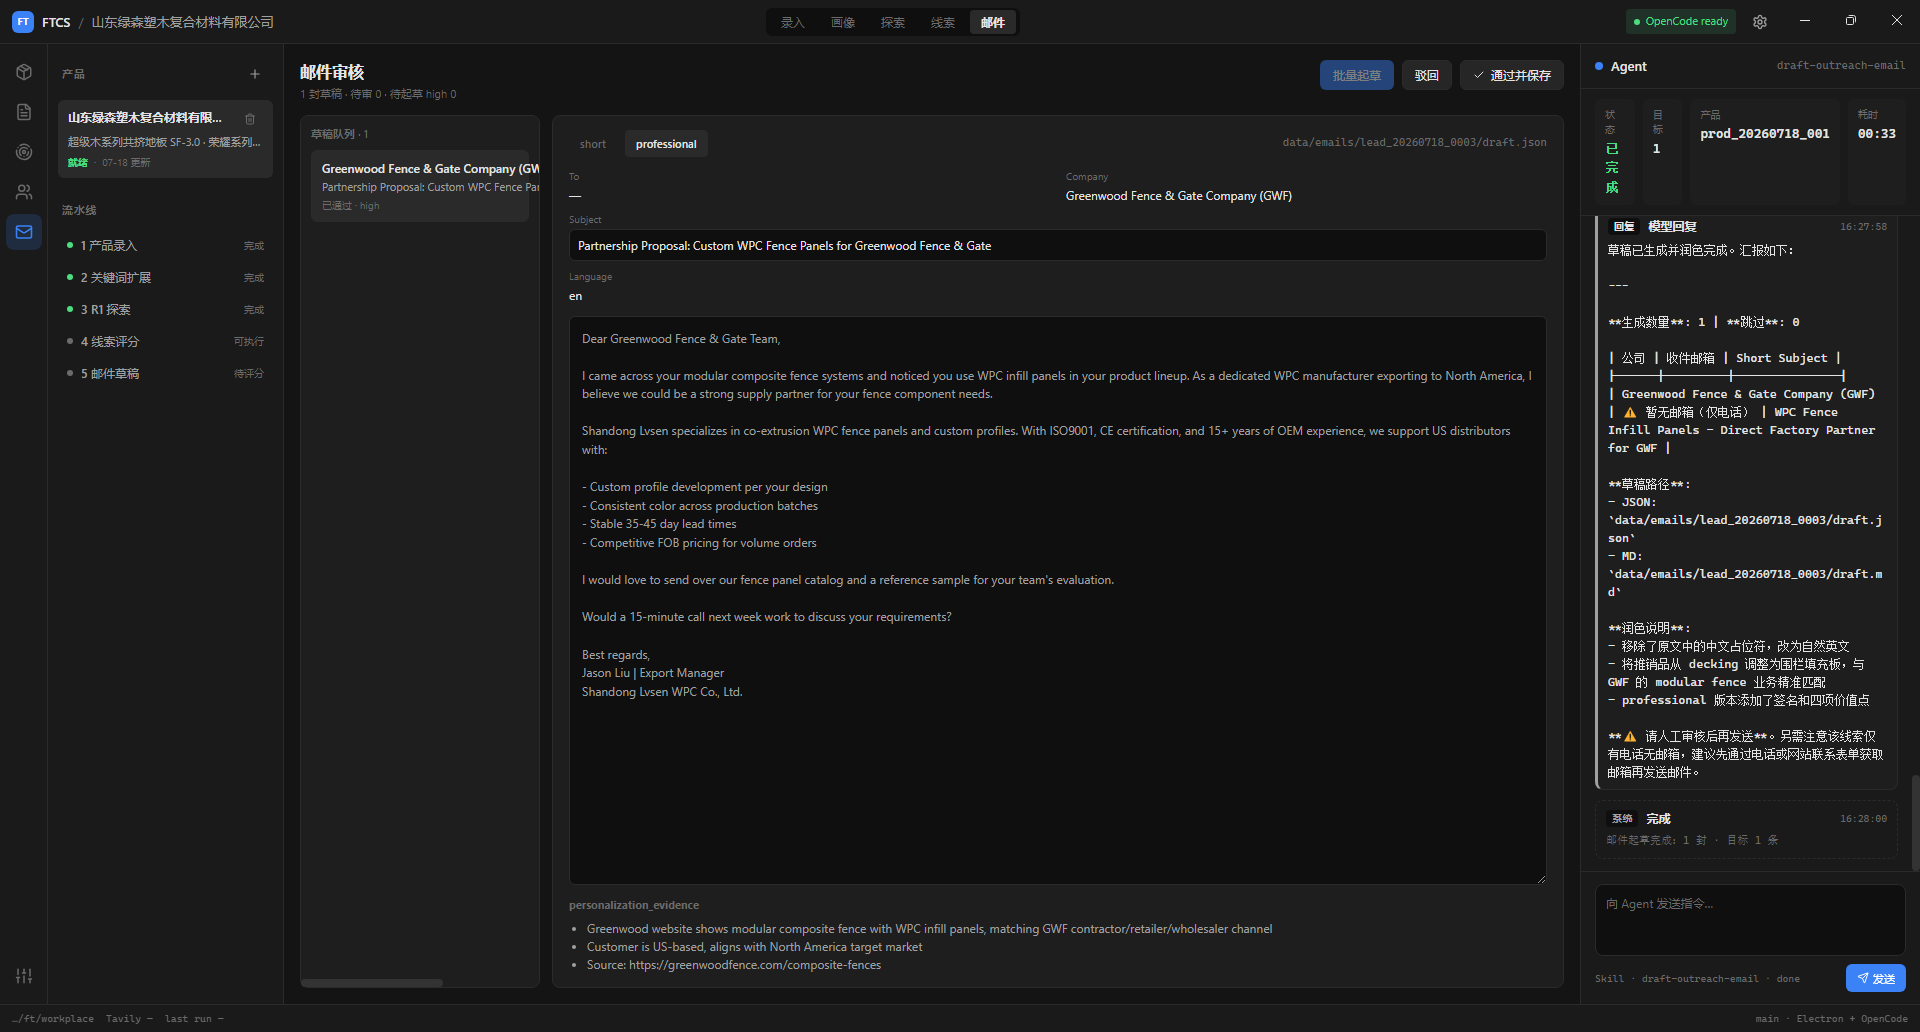1920x1032 pixels.
Task: Click into the email body text area
Action: (x=1058, y=600)
